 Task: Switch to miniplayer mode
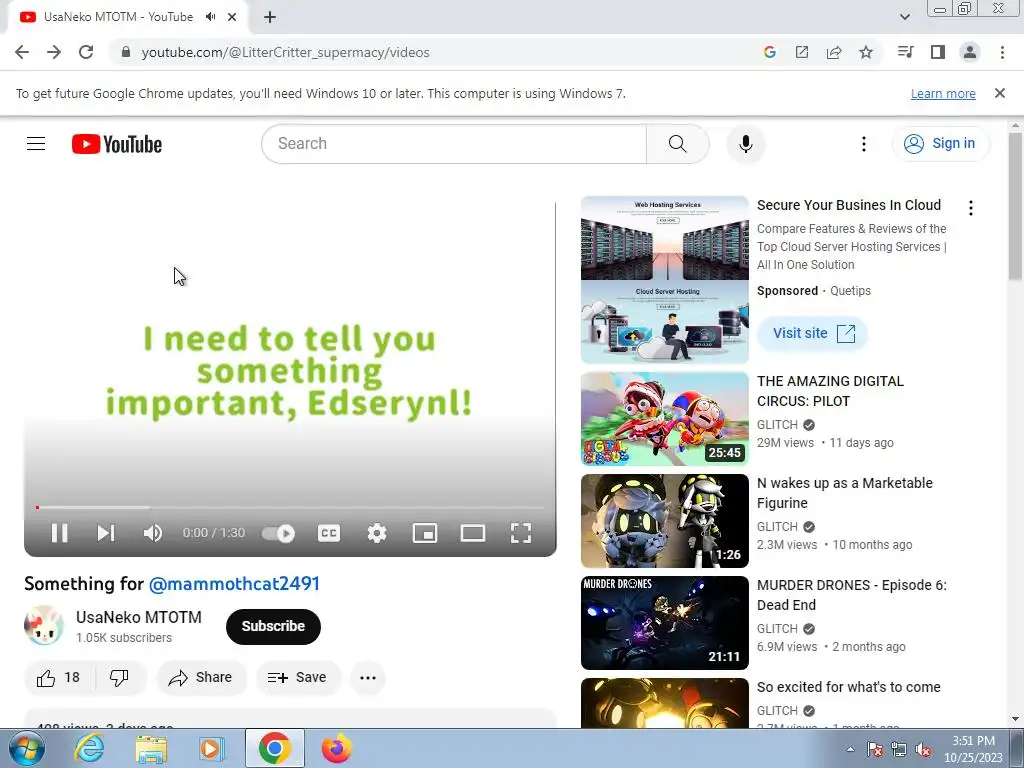click(424, 533)
